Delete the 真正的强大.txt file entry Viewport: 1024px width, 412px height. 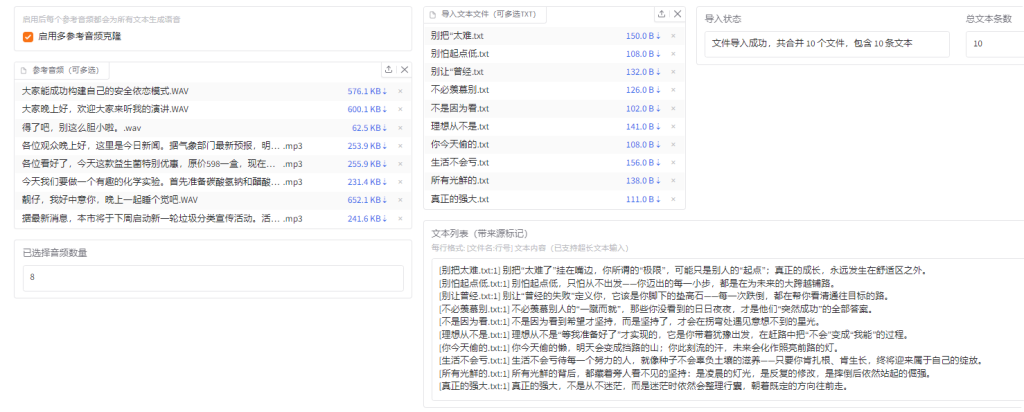tap(673, 199)
